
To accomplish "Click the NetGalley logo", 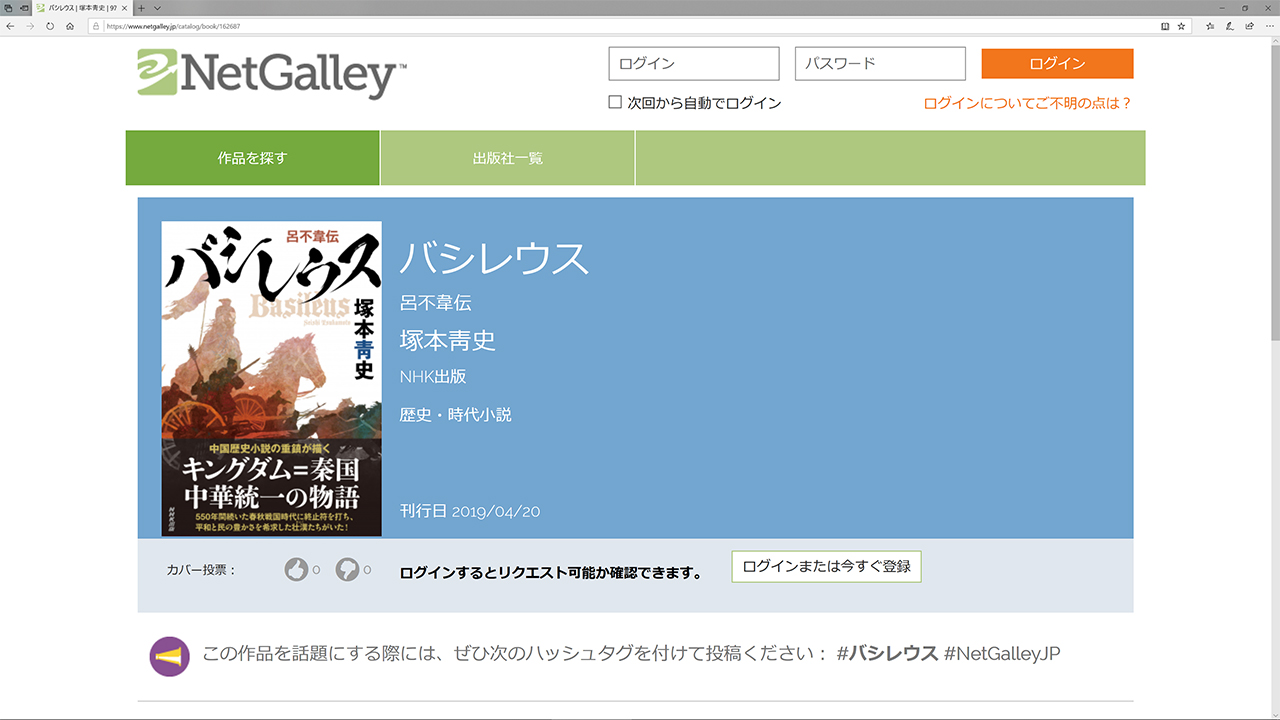I will pos(272,75).
